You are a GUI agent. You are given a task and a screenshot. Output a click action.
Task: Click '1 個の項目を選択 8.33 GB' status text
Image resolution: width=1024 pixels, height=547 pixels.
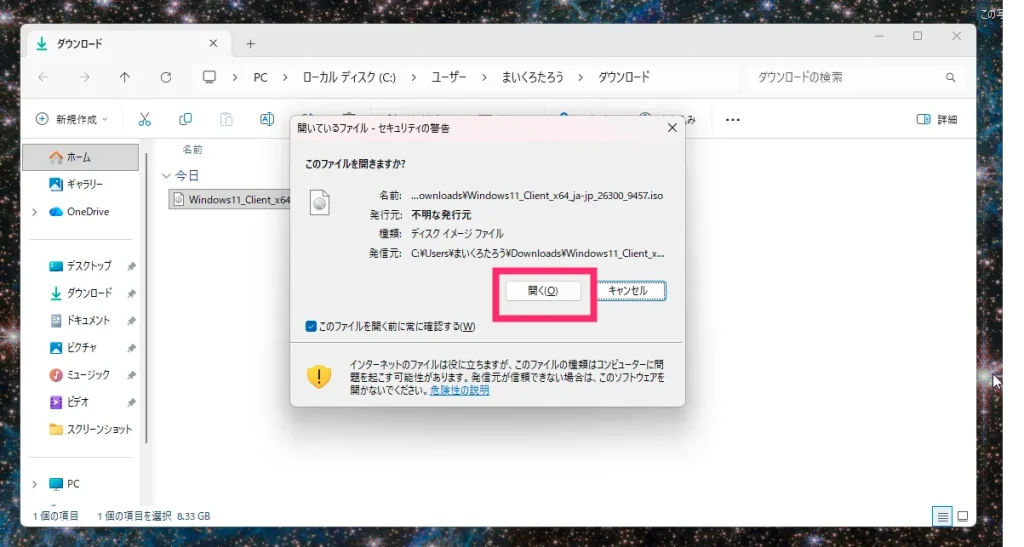tap(153, 516)
